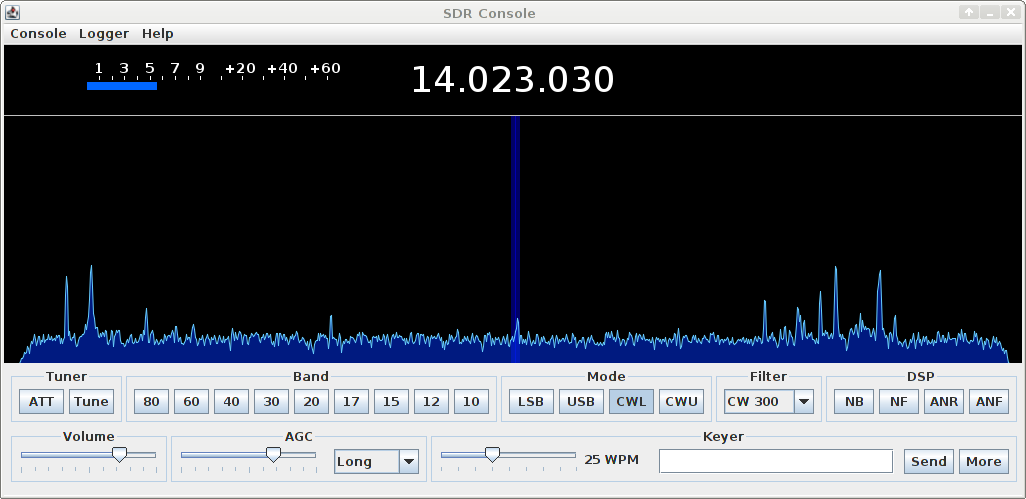Click the Keyer text input field
Image resolution: width=1026 pixels, height=499 pixels.
[776, 461]
